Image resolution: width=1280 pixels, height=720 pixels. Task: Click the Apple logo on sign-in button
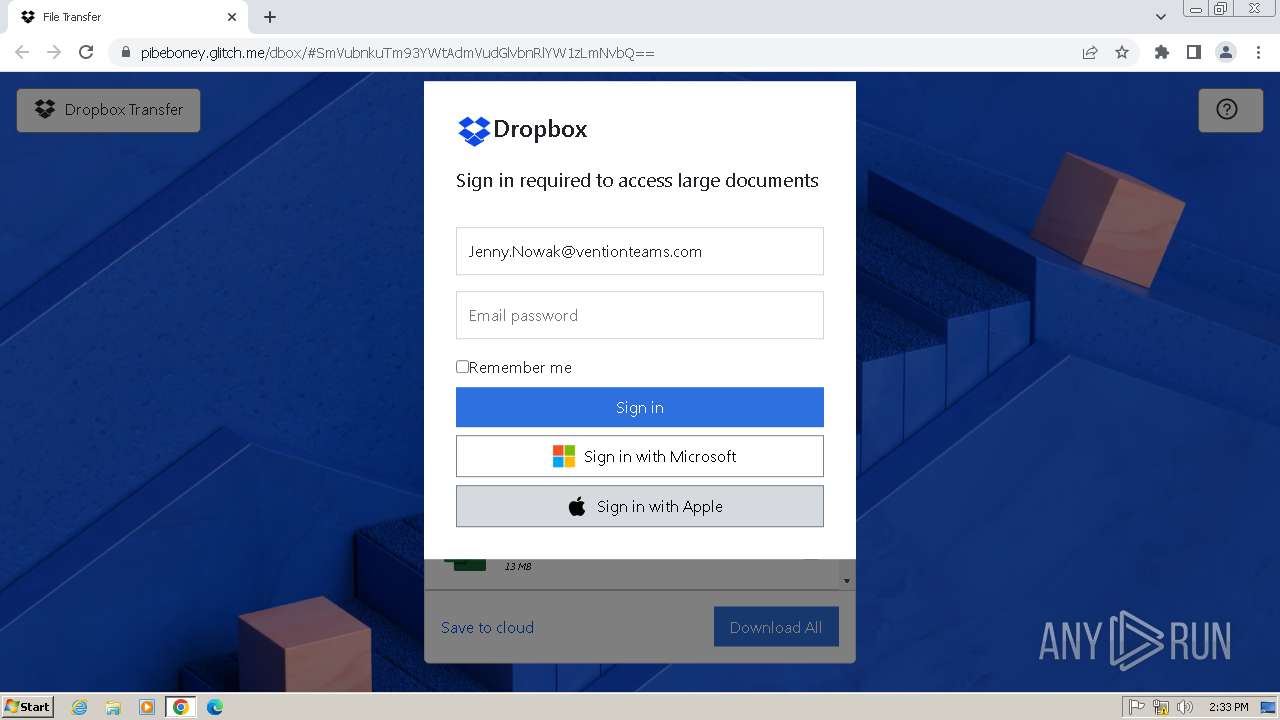point(577,506)
